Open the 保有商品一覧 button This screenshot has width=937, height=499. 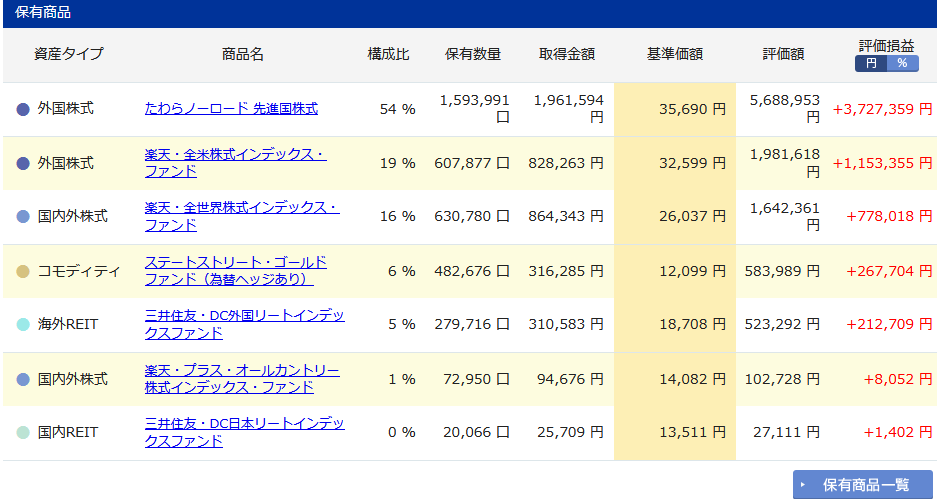pos(863,485)
